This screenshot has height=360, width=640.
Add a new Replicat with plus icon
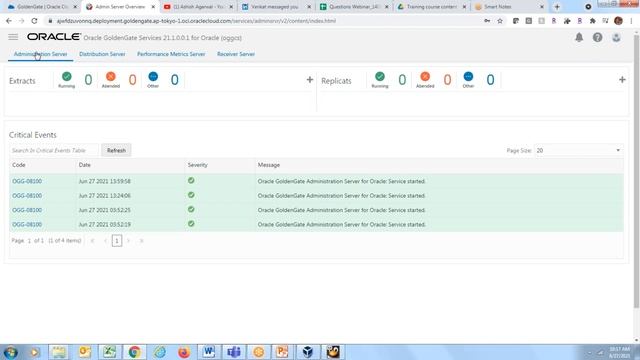622,80
